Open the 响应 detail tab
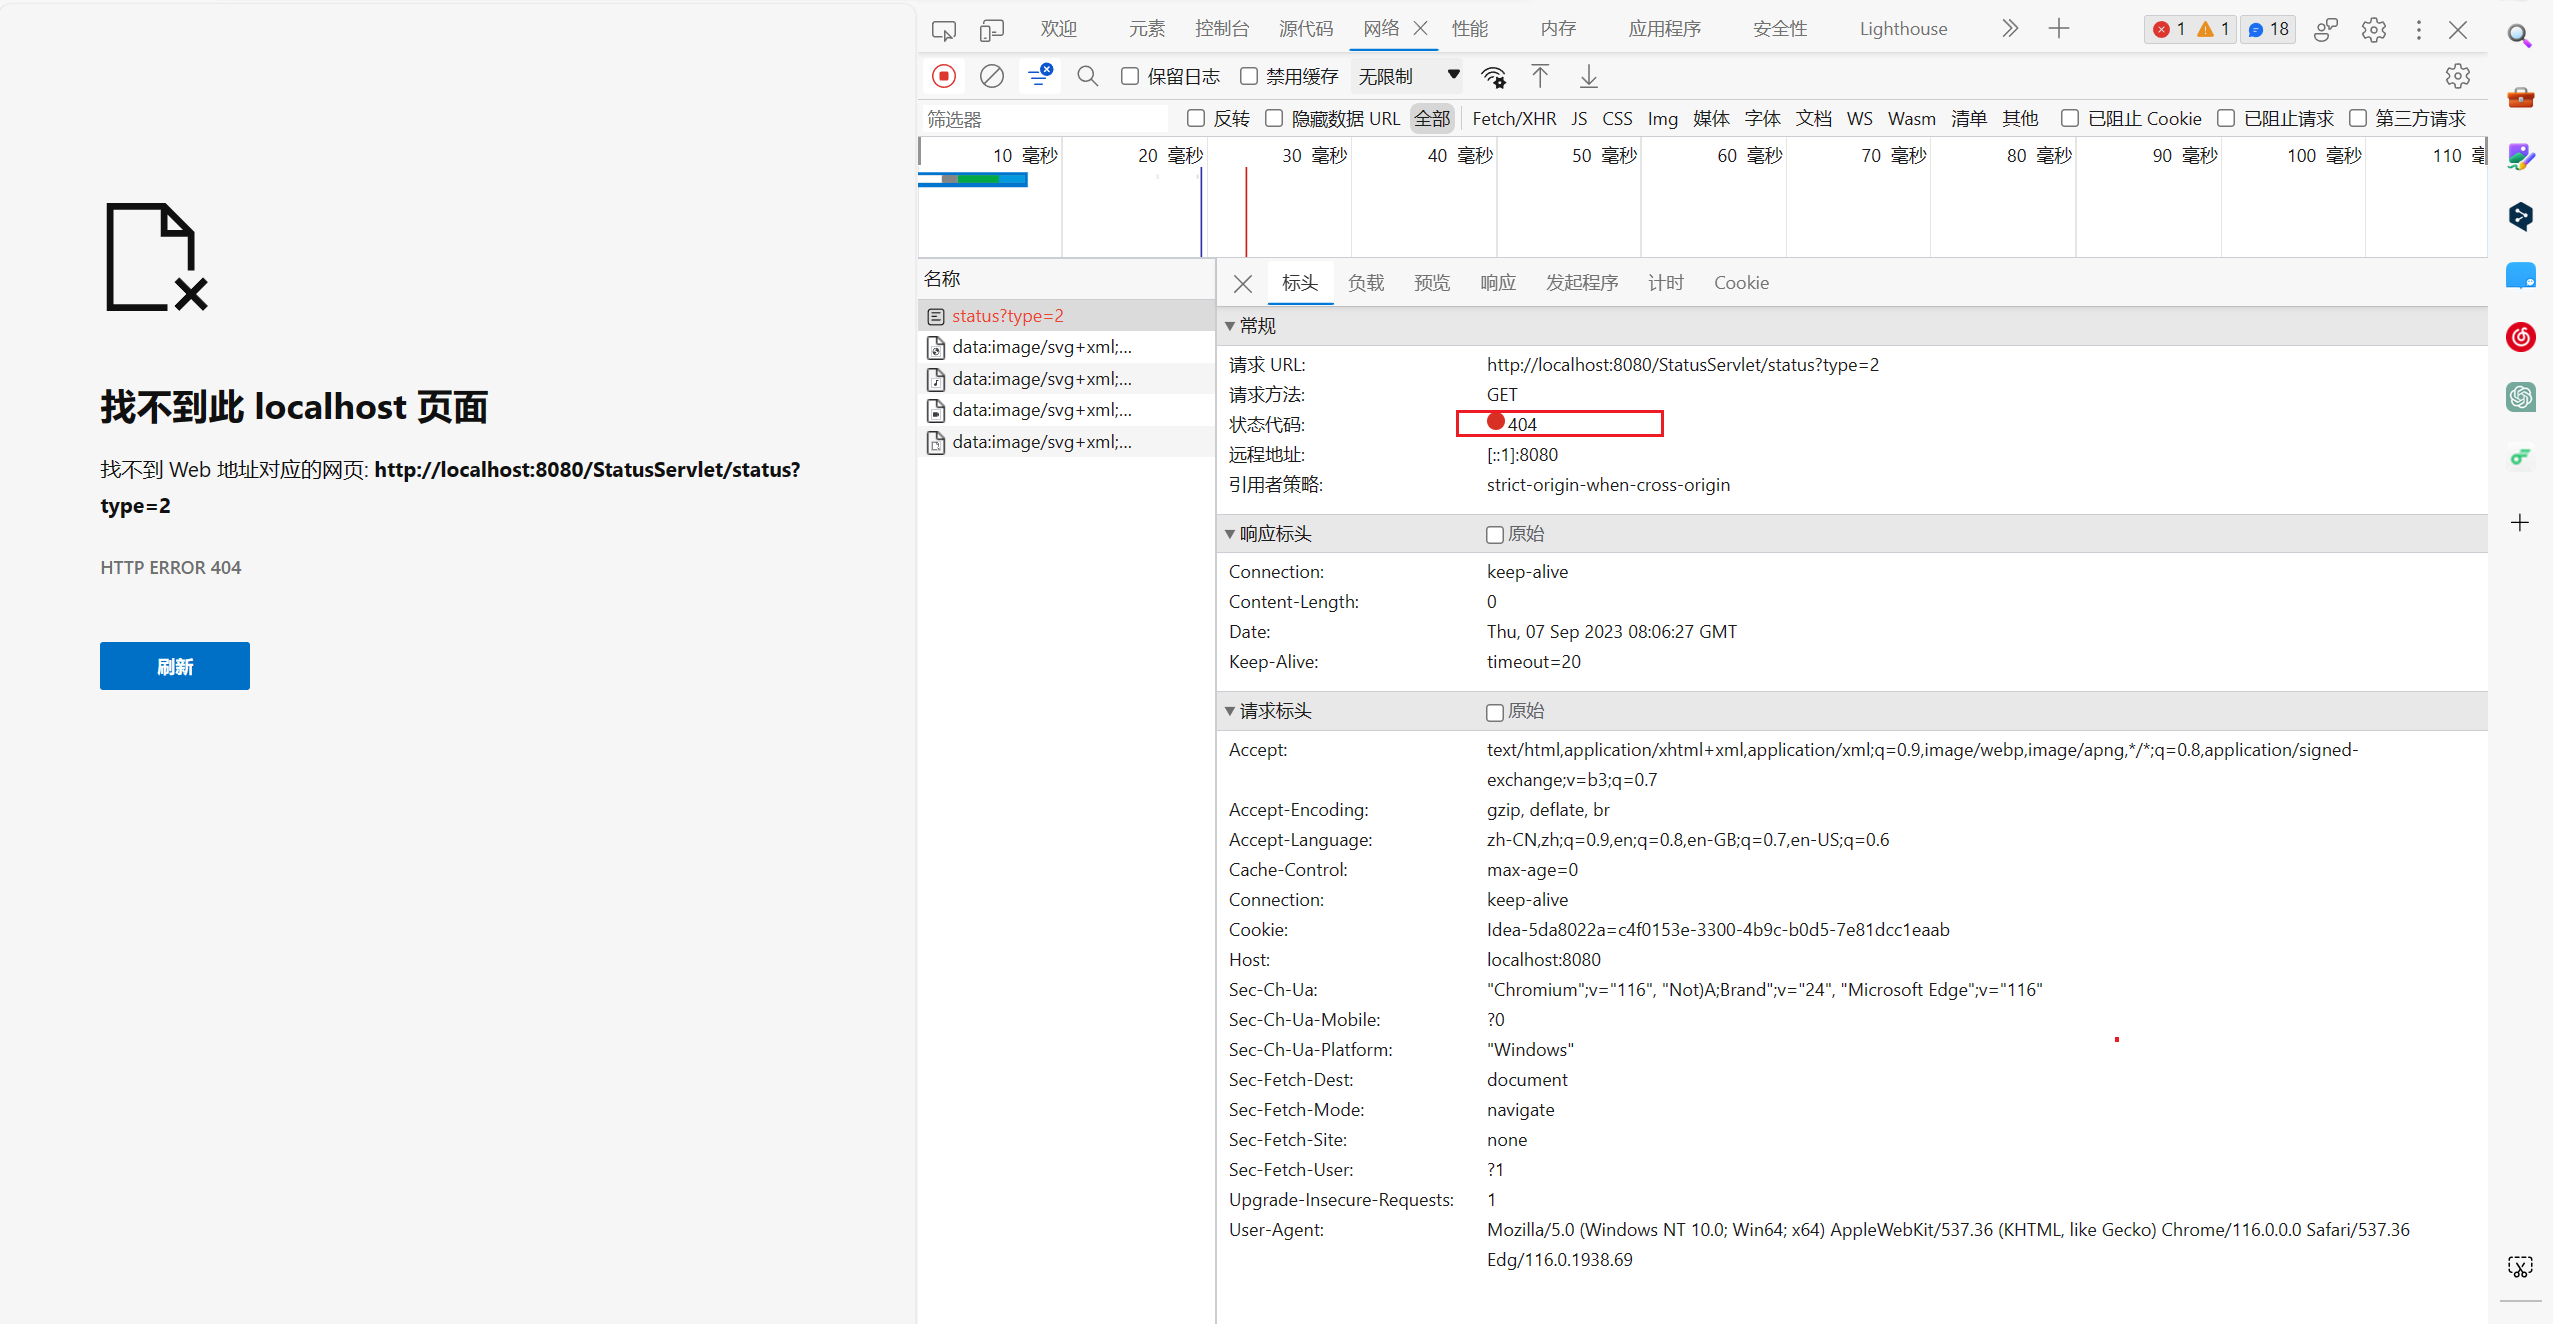Image resolution: width=2553 pixels, height=1324 pixels. coord(1497,283)
